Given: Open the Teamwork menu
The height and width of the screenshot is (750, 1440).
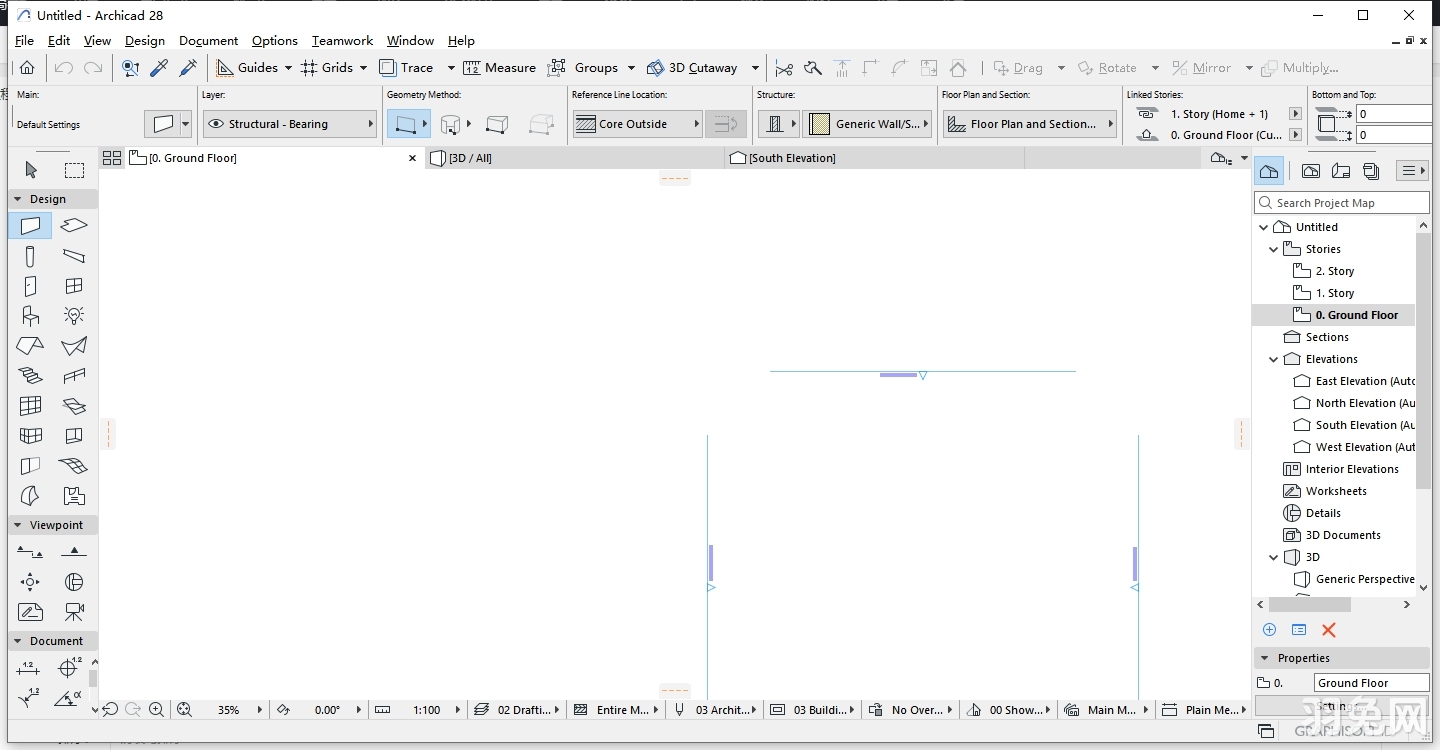Looking at the screenshot, I should pyautogui.click(x=342, y=41).
